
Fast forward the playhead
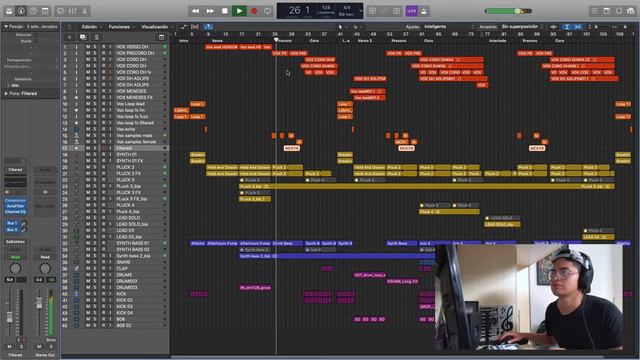210,11
